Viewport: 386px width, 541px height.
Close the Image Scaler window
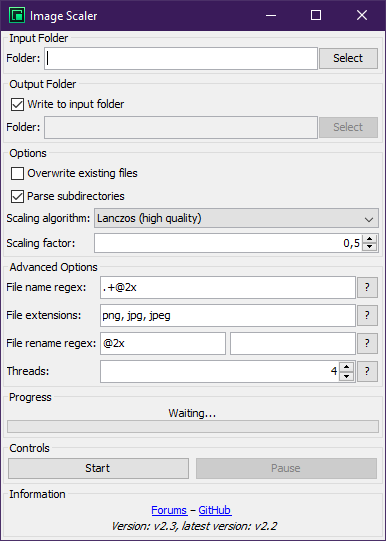pyautogui.click(x=362, y=16)
